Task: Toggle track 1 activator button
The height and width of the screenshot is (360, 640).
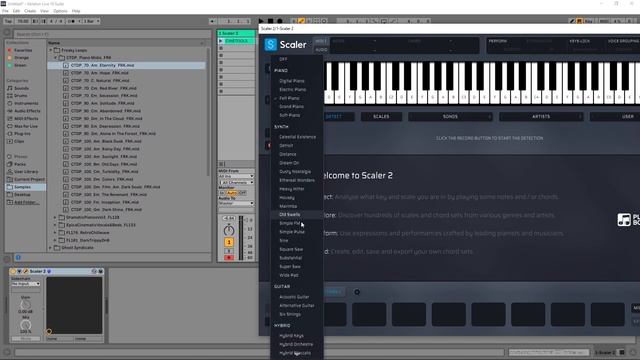Action: coord(229,242)
